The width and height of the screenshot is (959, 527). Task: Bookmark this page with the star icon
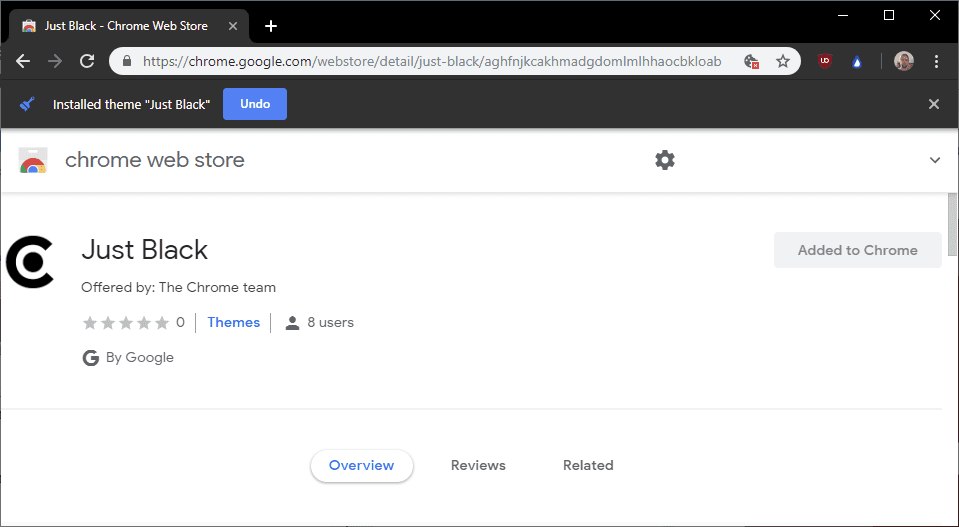coord(783,61)
